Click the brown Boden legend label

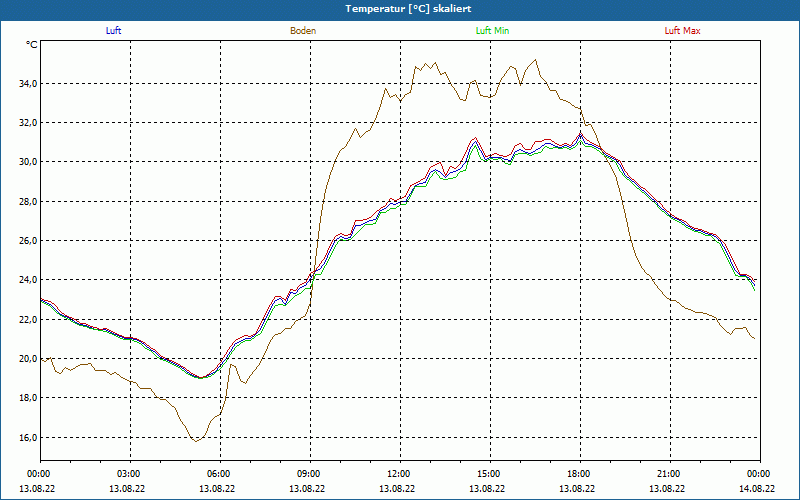coord(303,31)
